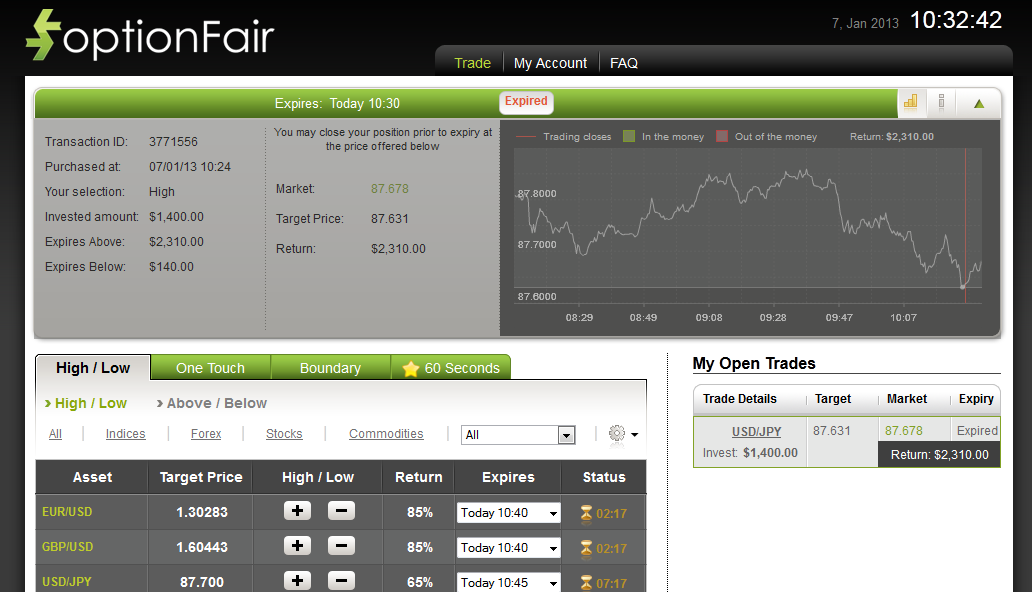Open the GBP/USD expiry time dropdown
The width and height of the screenshot is (1032, 592).
508,548
